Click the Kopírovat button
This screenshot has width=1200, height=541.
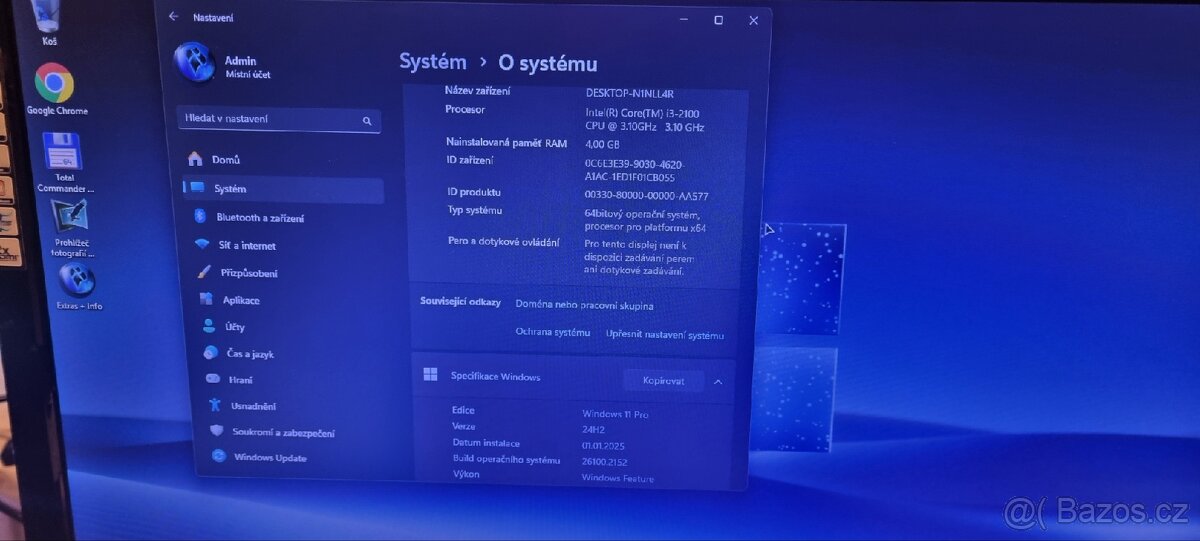coord(664,381)
